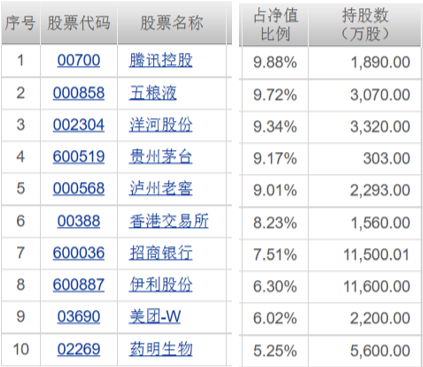Open stock code link 02269

[79, 349]
